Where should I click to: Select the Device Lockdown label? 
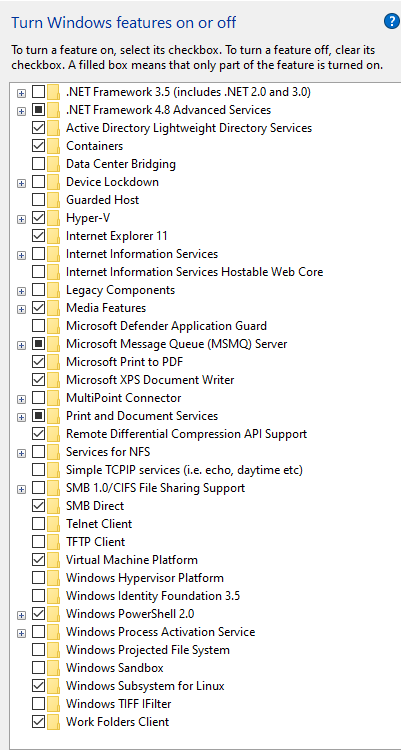[112, 182]
